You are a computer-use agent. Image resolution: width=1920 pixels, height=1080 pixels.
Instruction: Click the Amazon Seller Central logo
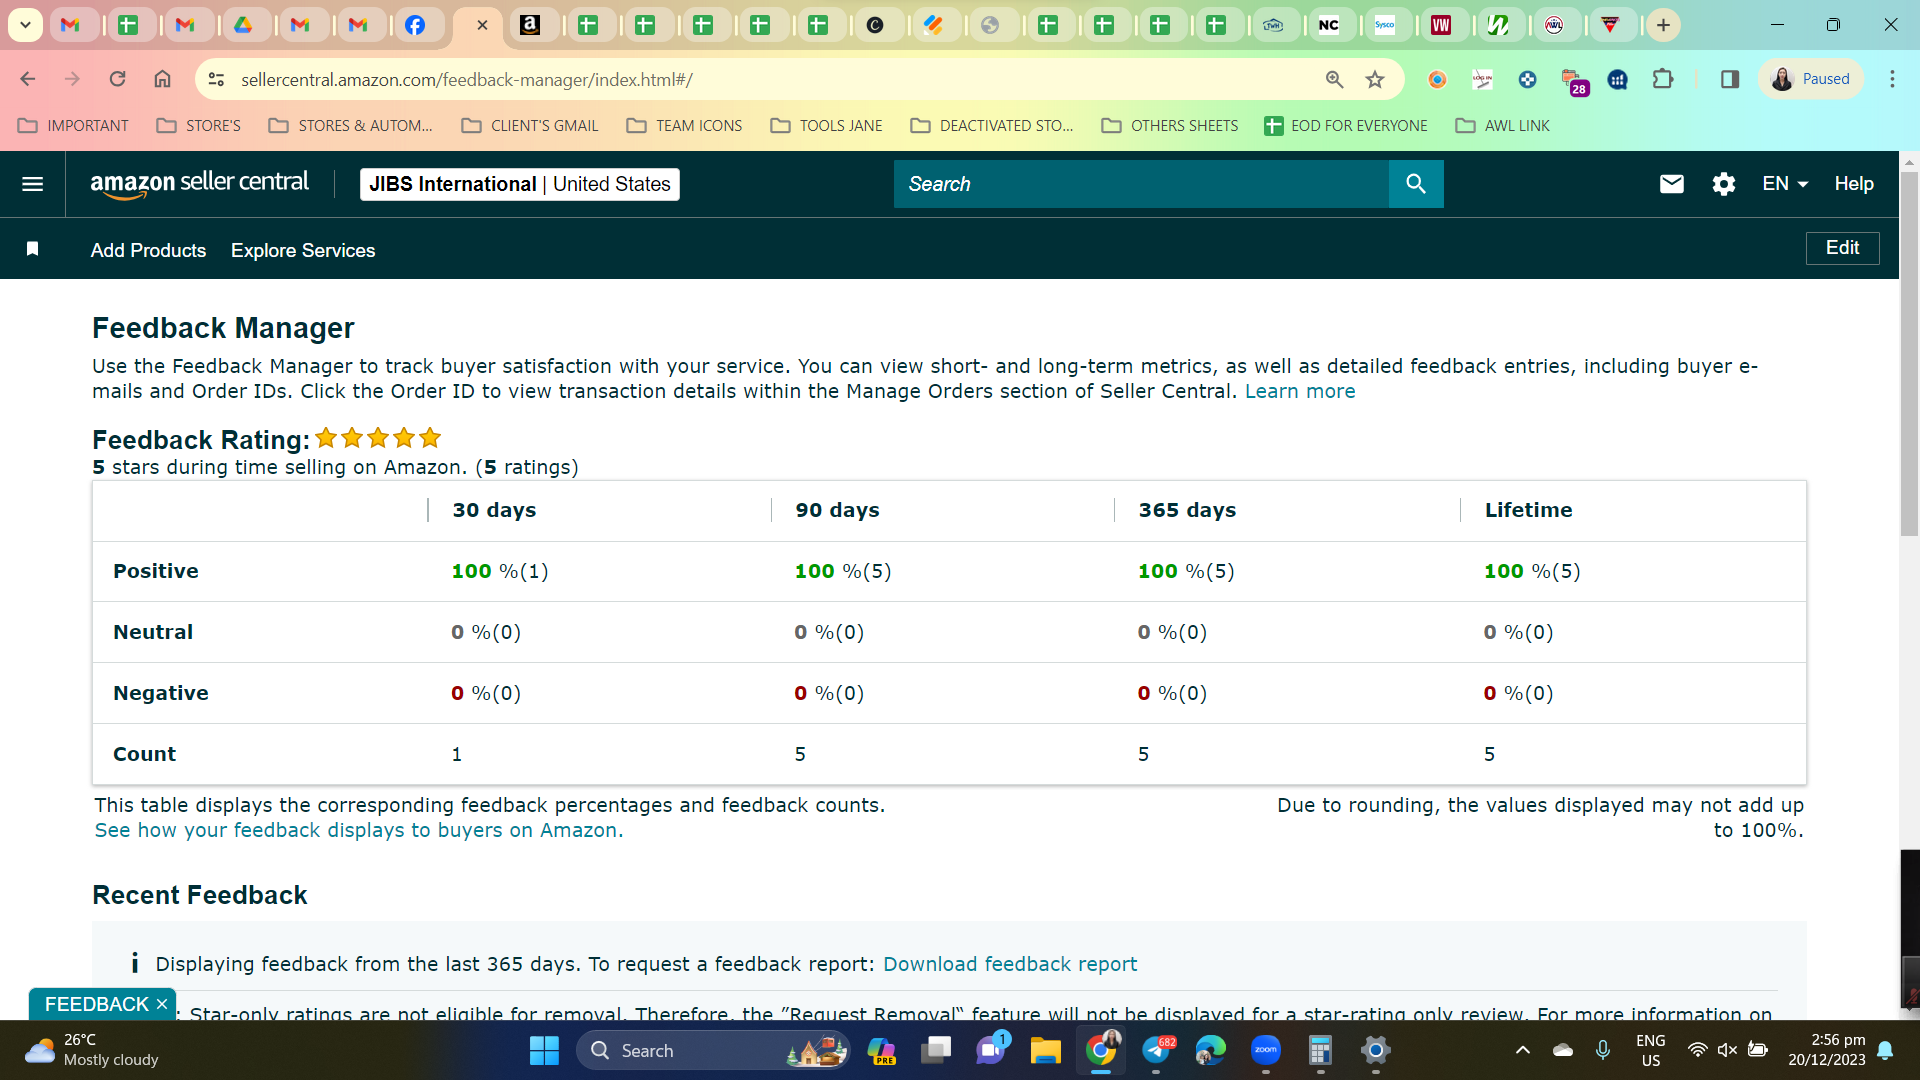(199, 184)
